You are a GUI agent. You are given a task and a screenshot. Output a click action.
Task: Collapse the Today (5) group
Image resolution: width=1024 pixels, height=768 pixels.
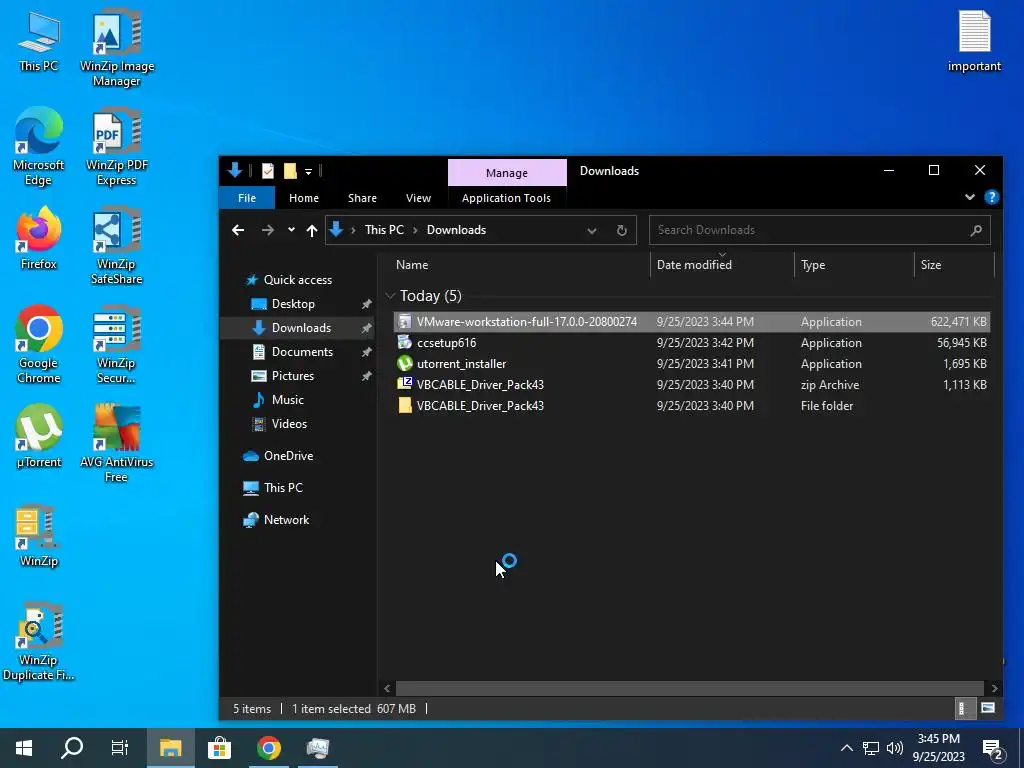tap(390, 296)
